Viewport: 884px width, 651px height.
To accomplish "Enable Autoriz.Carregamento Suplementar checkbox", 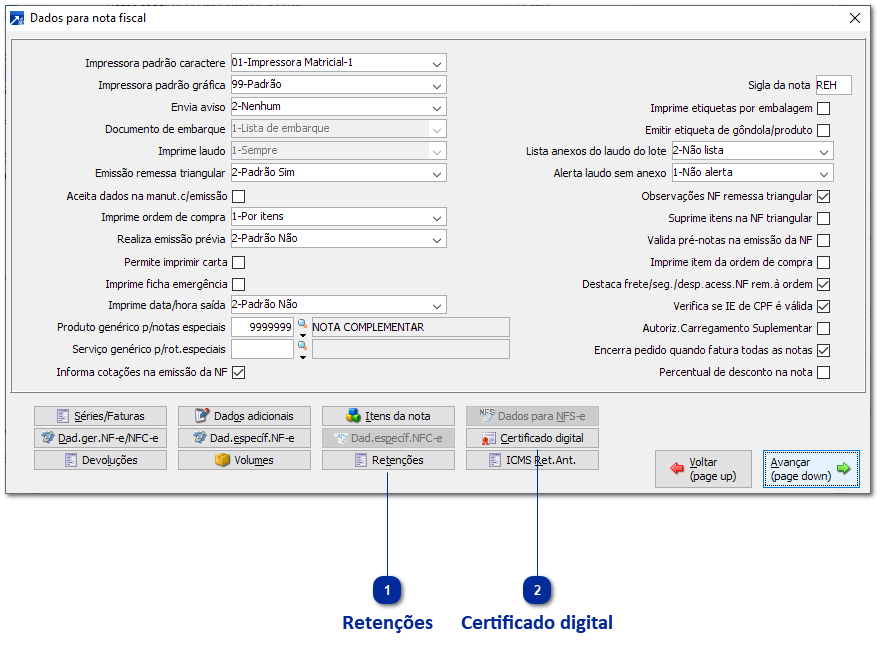I will [x=824, y=328].
